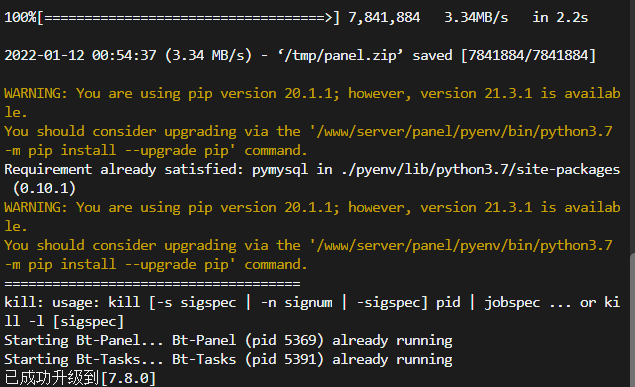Viewport: 635px width, 387px height.
Task: Click the terminal scrollbar thumb at right edge
Action: pos(632,320)
